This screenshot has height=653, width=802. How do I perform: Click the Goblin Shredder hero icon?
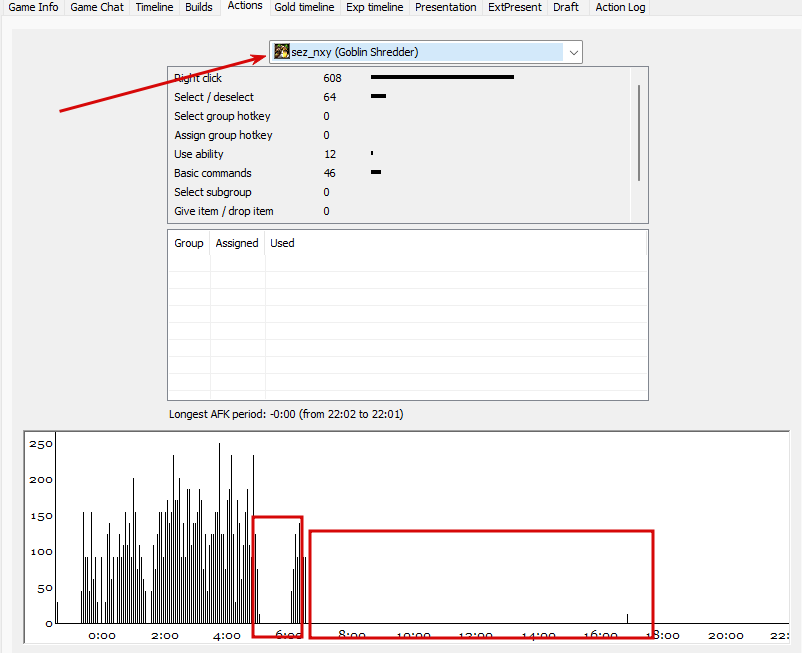coord(282,52)
